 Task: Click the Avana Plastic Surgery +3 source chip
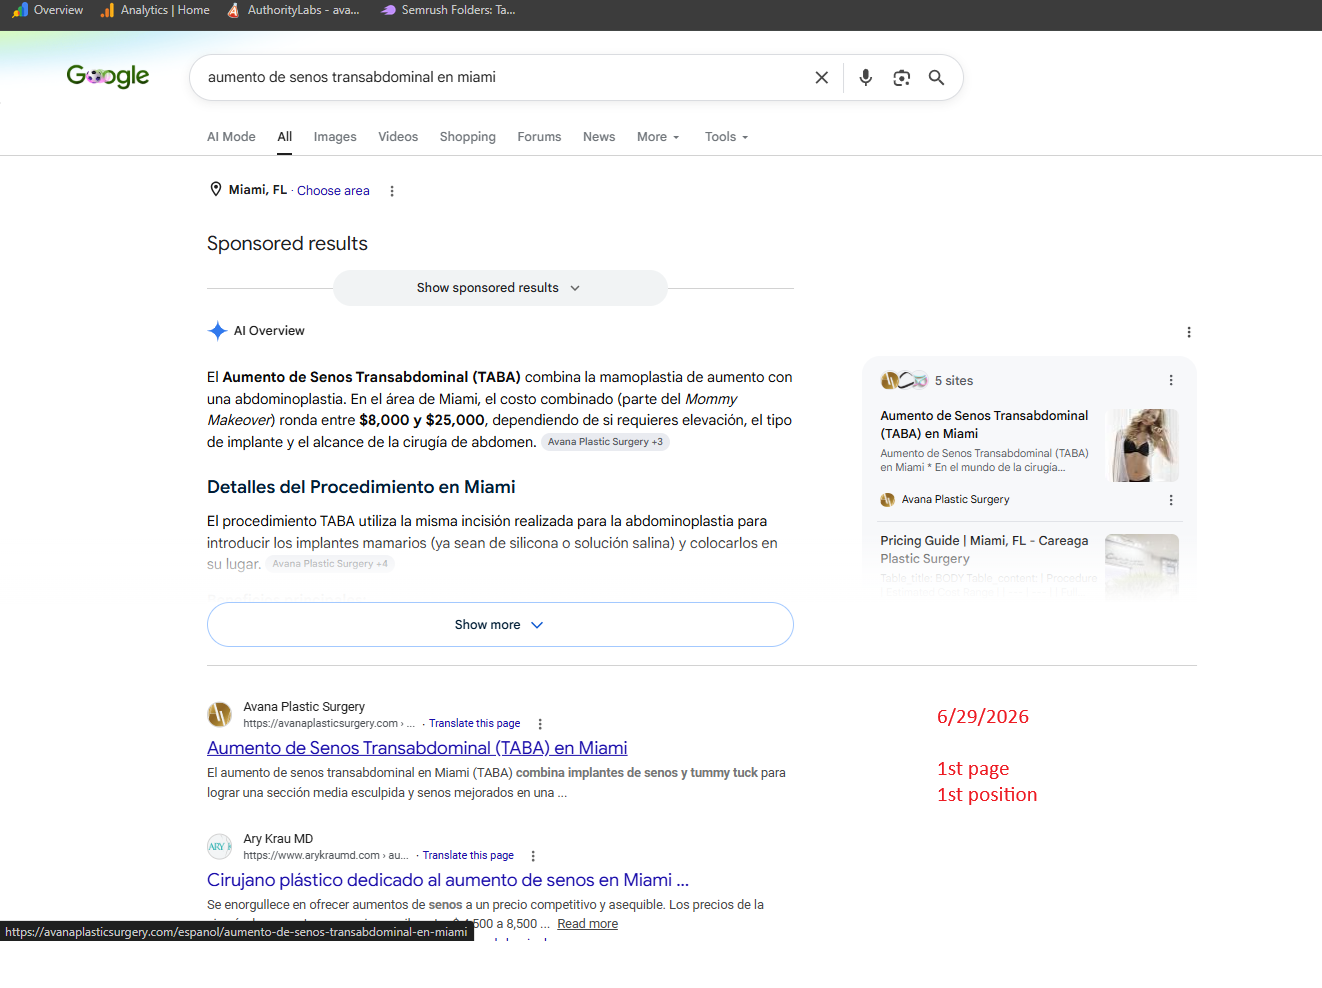click(x=605, y=442)
